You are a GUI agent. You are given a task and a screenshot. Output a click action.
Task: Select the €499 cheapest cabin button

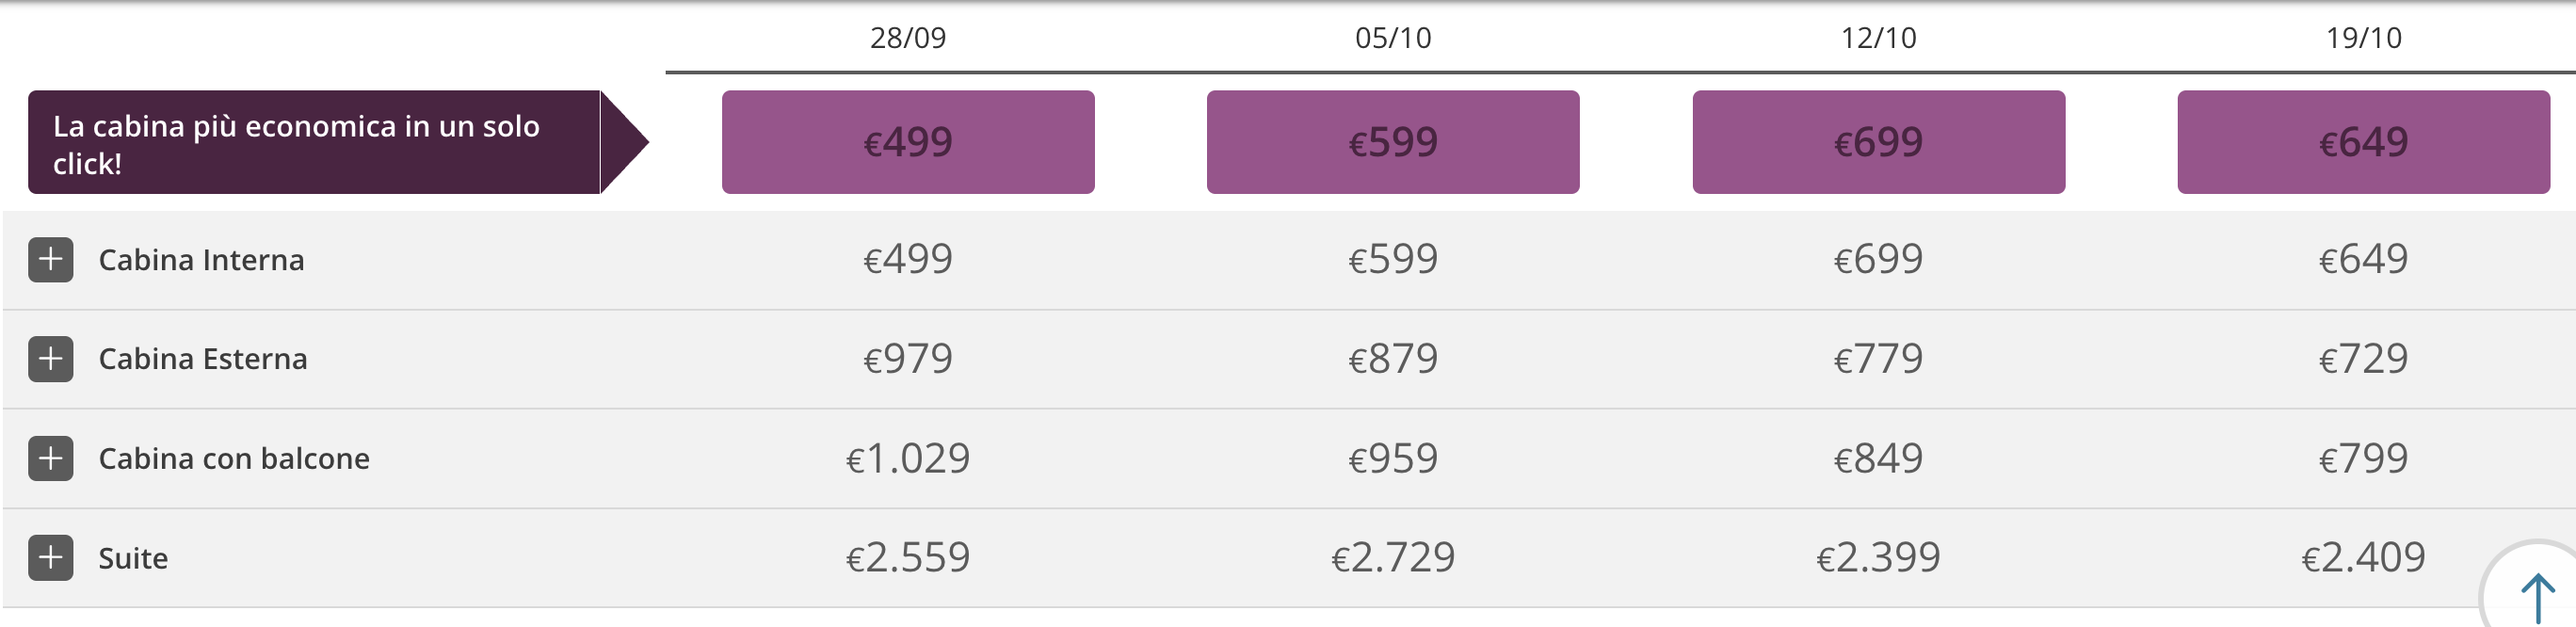coord(908,142)
